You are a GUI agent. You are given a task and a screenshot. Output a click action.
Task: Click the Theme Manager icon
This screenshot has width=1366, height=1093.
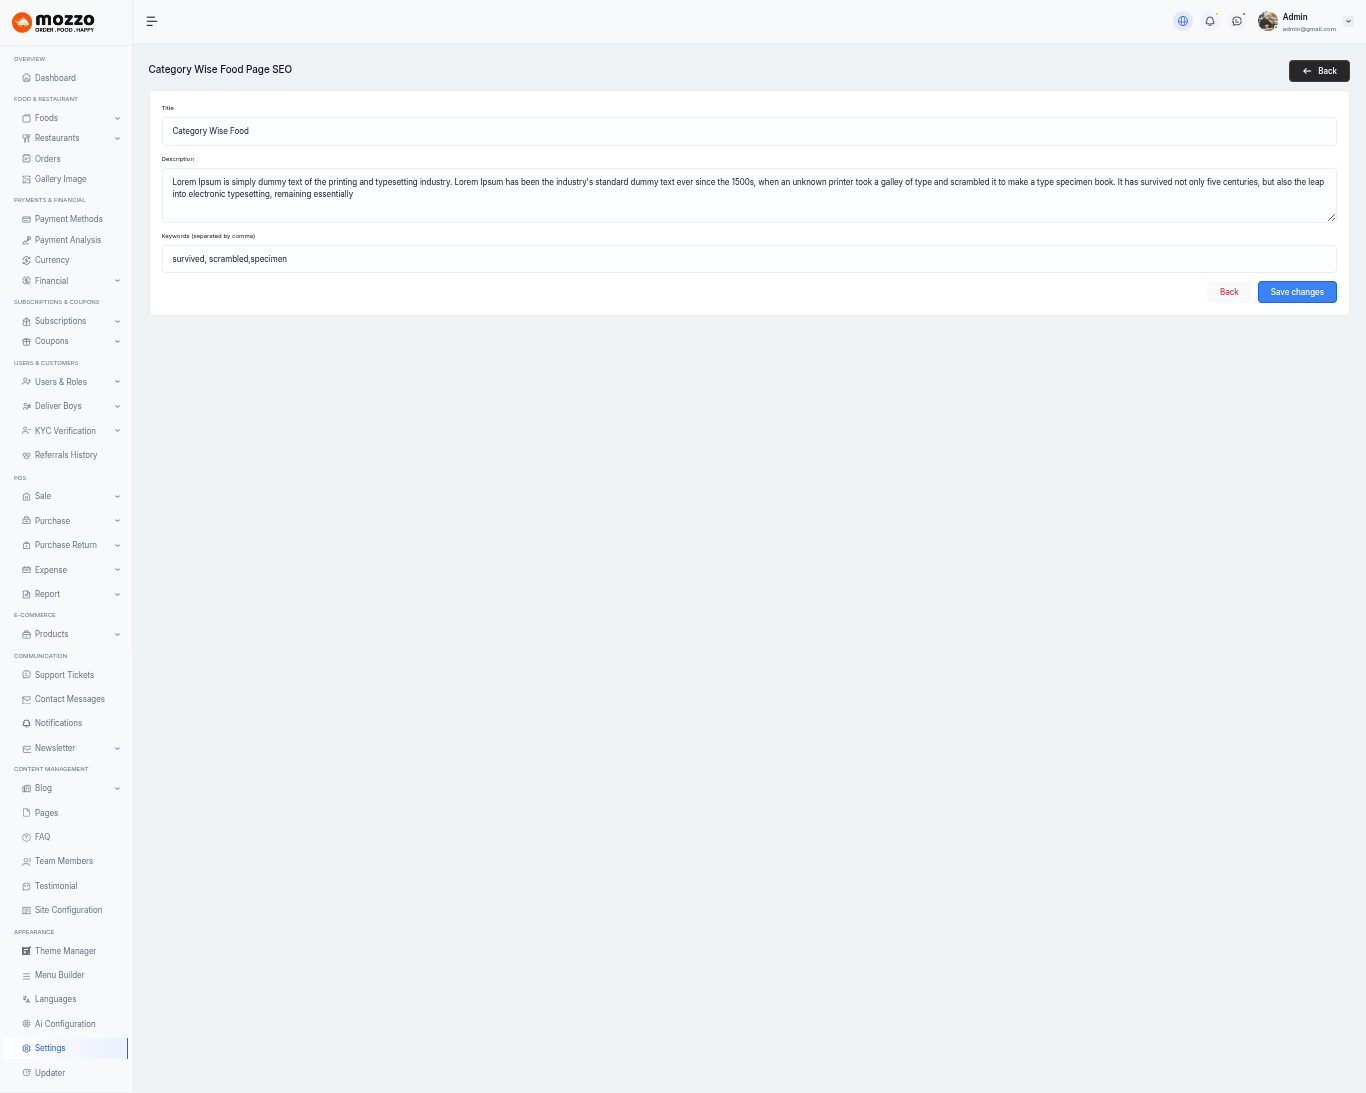point(26,951)
